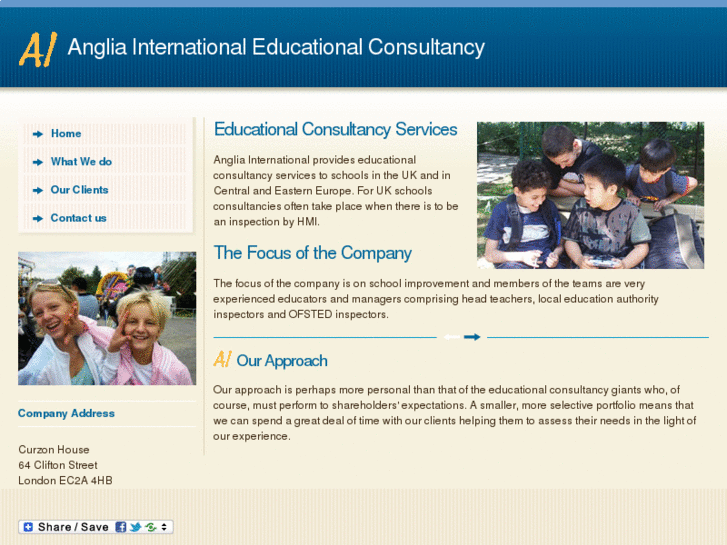
Task: Click the photo of boys playing handheld games
Action: [590, 195]
